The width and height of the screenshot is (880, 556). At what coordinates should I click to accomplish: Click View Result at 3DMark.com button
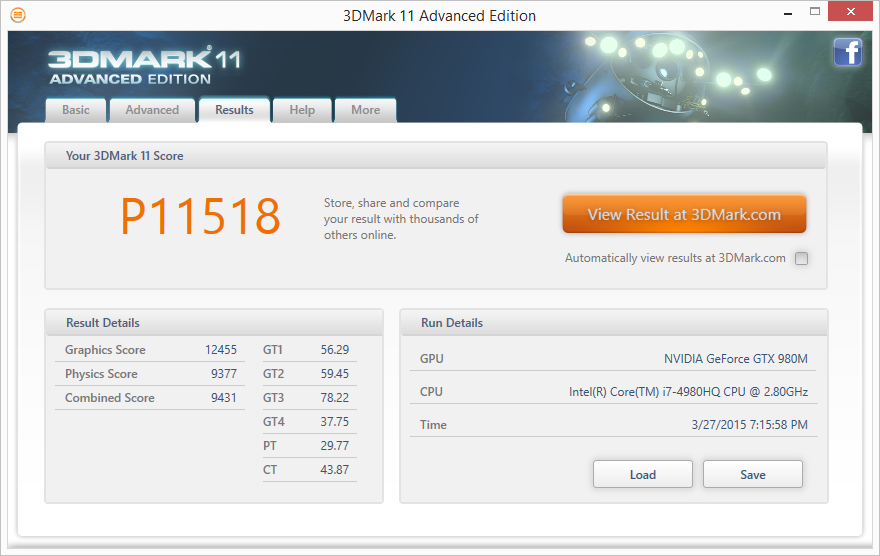click(684, 214)
